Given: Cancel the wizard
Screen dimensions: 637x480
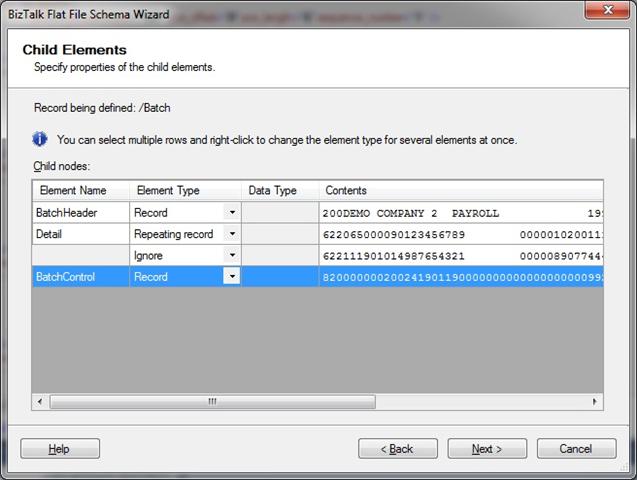Looking at the screenshot, I should [x=576, y=449].
